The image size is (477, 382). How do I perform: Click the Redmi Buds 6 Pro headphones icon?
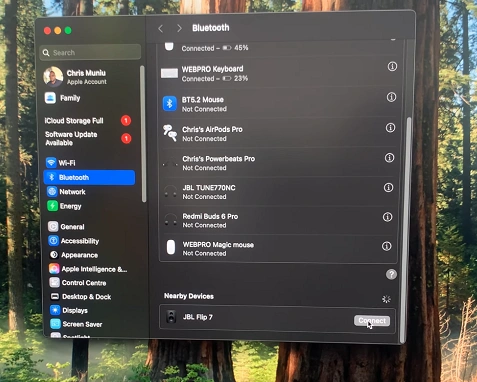pyautogui.click(x=171, y=220)
